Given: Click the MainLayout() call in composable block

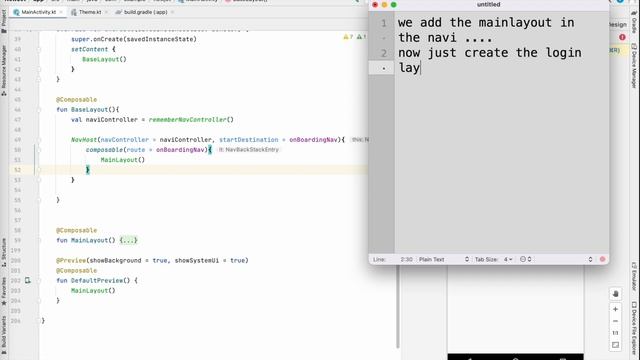Looking at the screenshot, I should point(122,160).
